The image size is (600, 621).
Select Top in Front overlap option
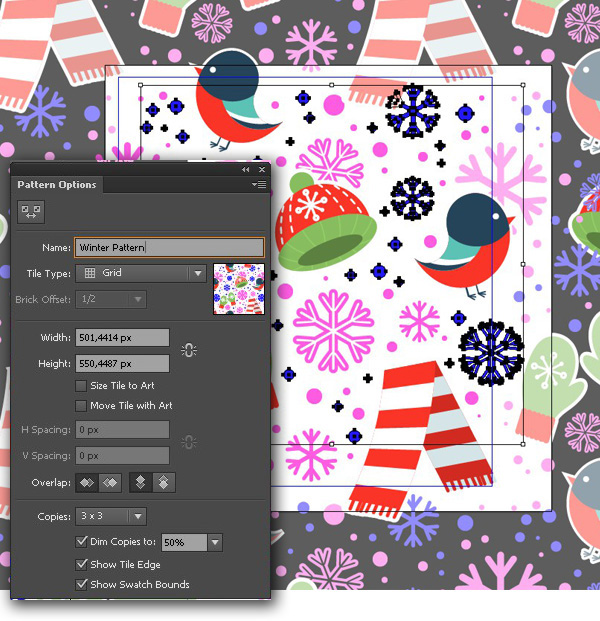tap(140, 482)
